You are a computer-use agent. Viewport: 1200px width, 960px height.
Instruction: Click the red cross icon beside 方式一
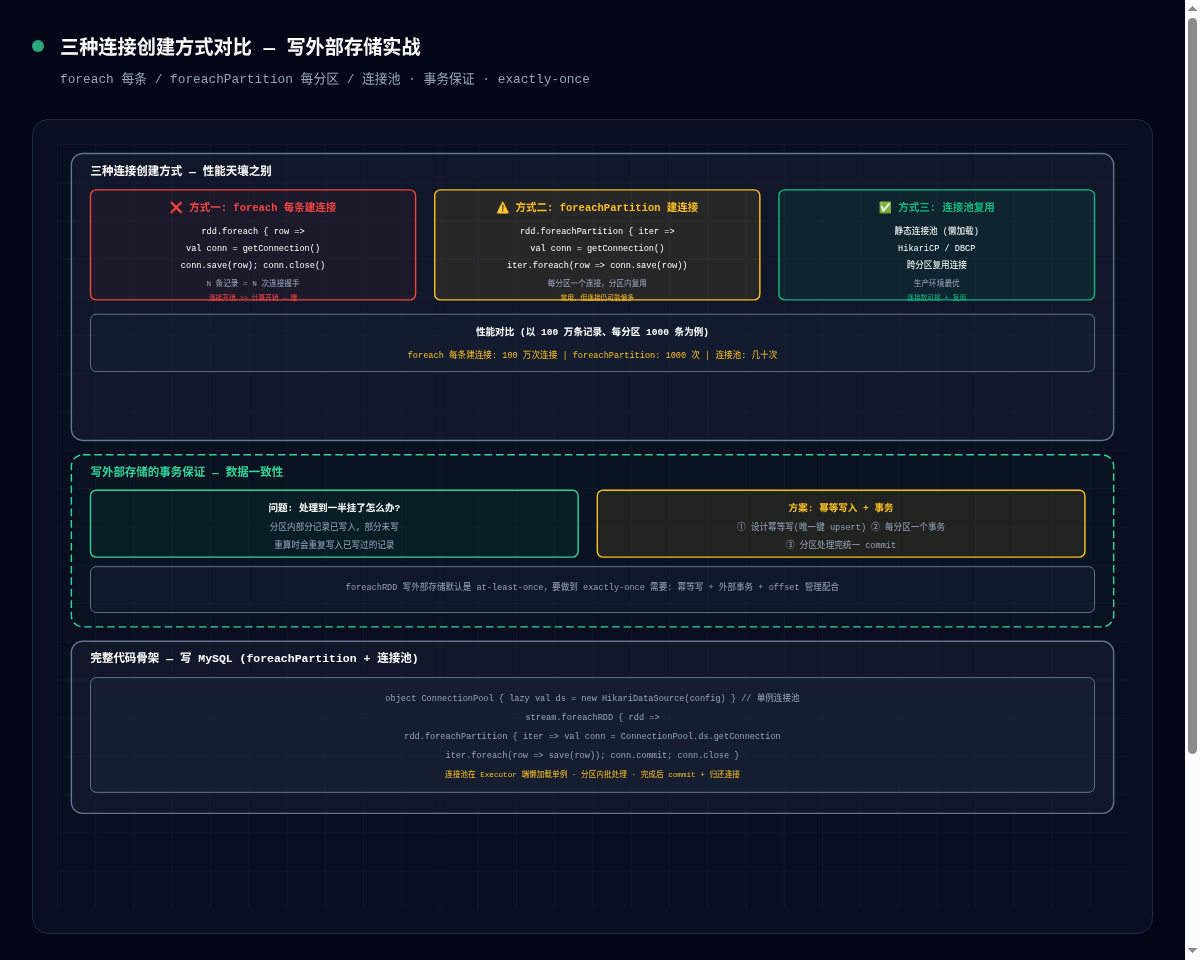point(176,208)
